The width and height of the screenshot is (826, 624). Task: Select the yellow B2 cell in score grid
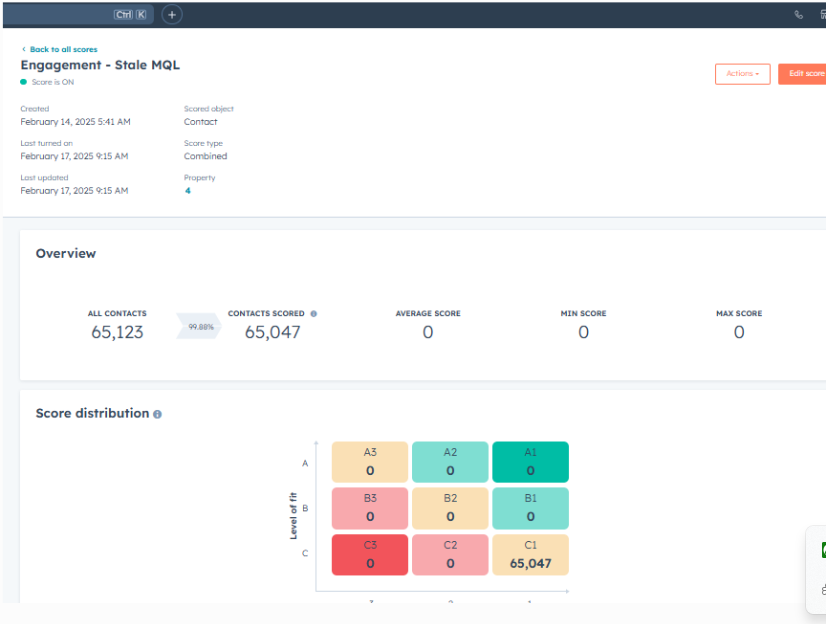coord(450,507)
